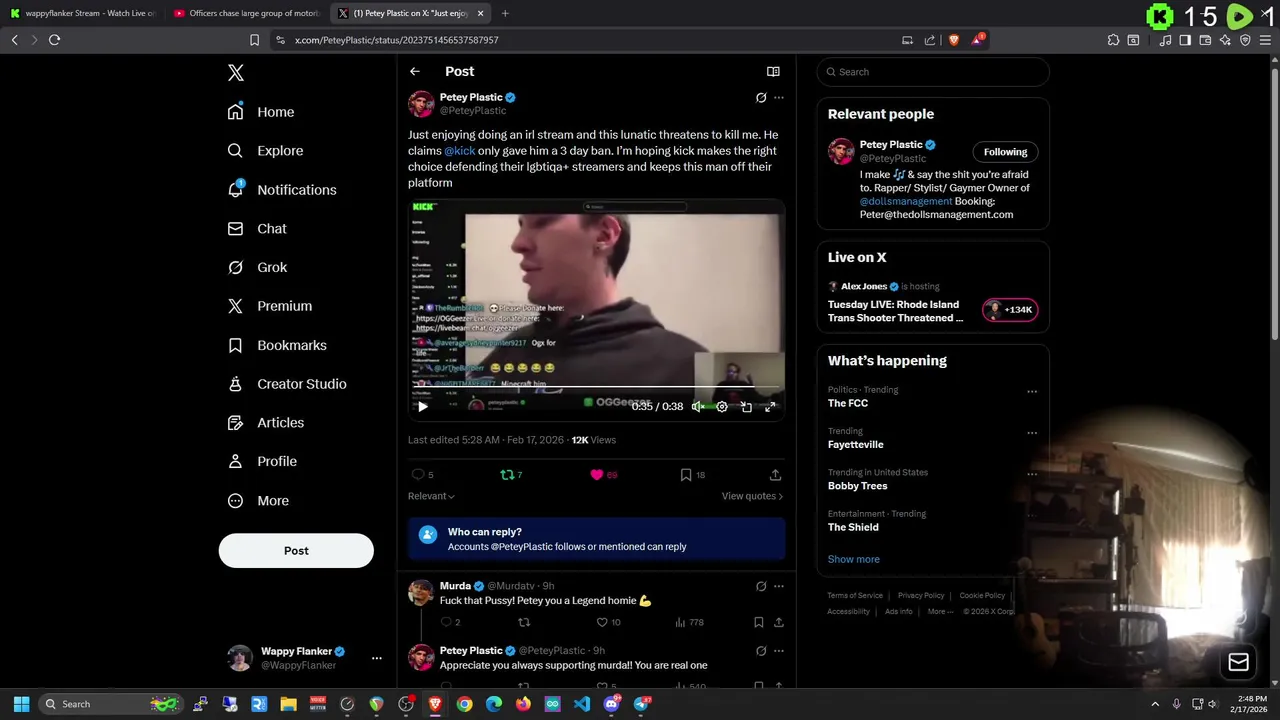Open the Relevant replies sort dropdown
1280x720 pixels.
(431, 496)
